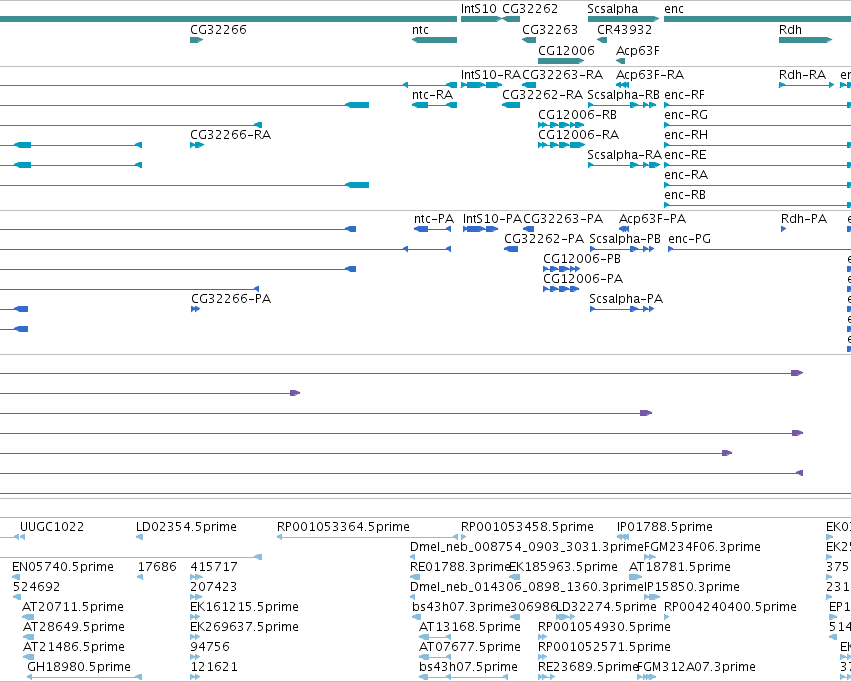Select the AT13168.5prime EST label
This screenshot has width=851, height=682.
tap(469, 627)
